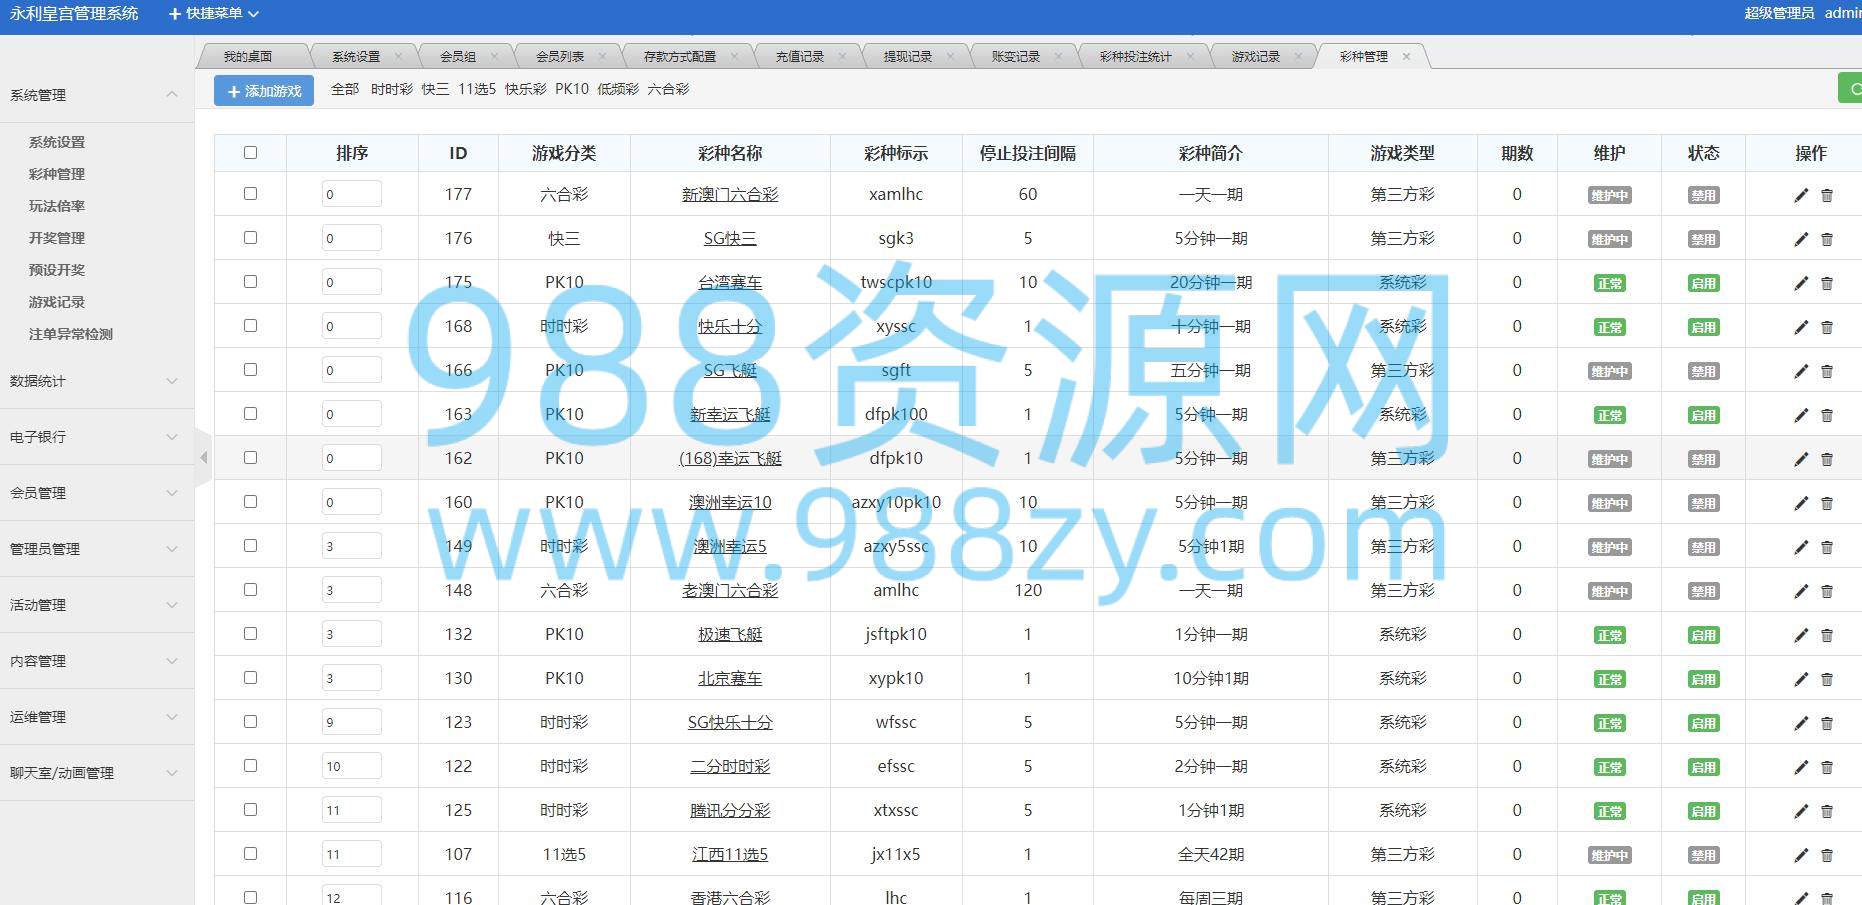Image resolution: width=1862 pixels, height=905 pixels.
Task: Close the 游戏记录 tab with its X
Action: click(1298, 57)
